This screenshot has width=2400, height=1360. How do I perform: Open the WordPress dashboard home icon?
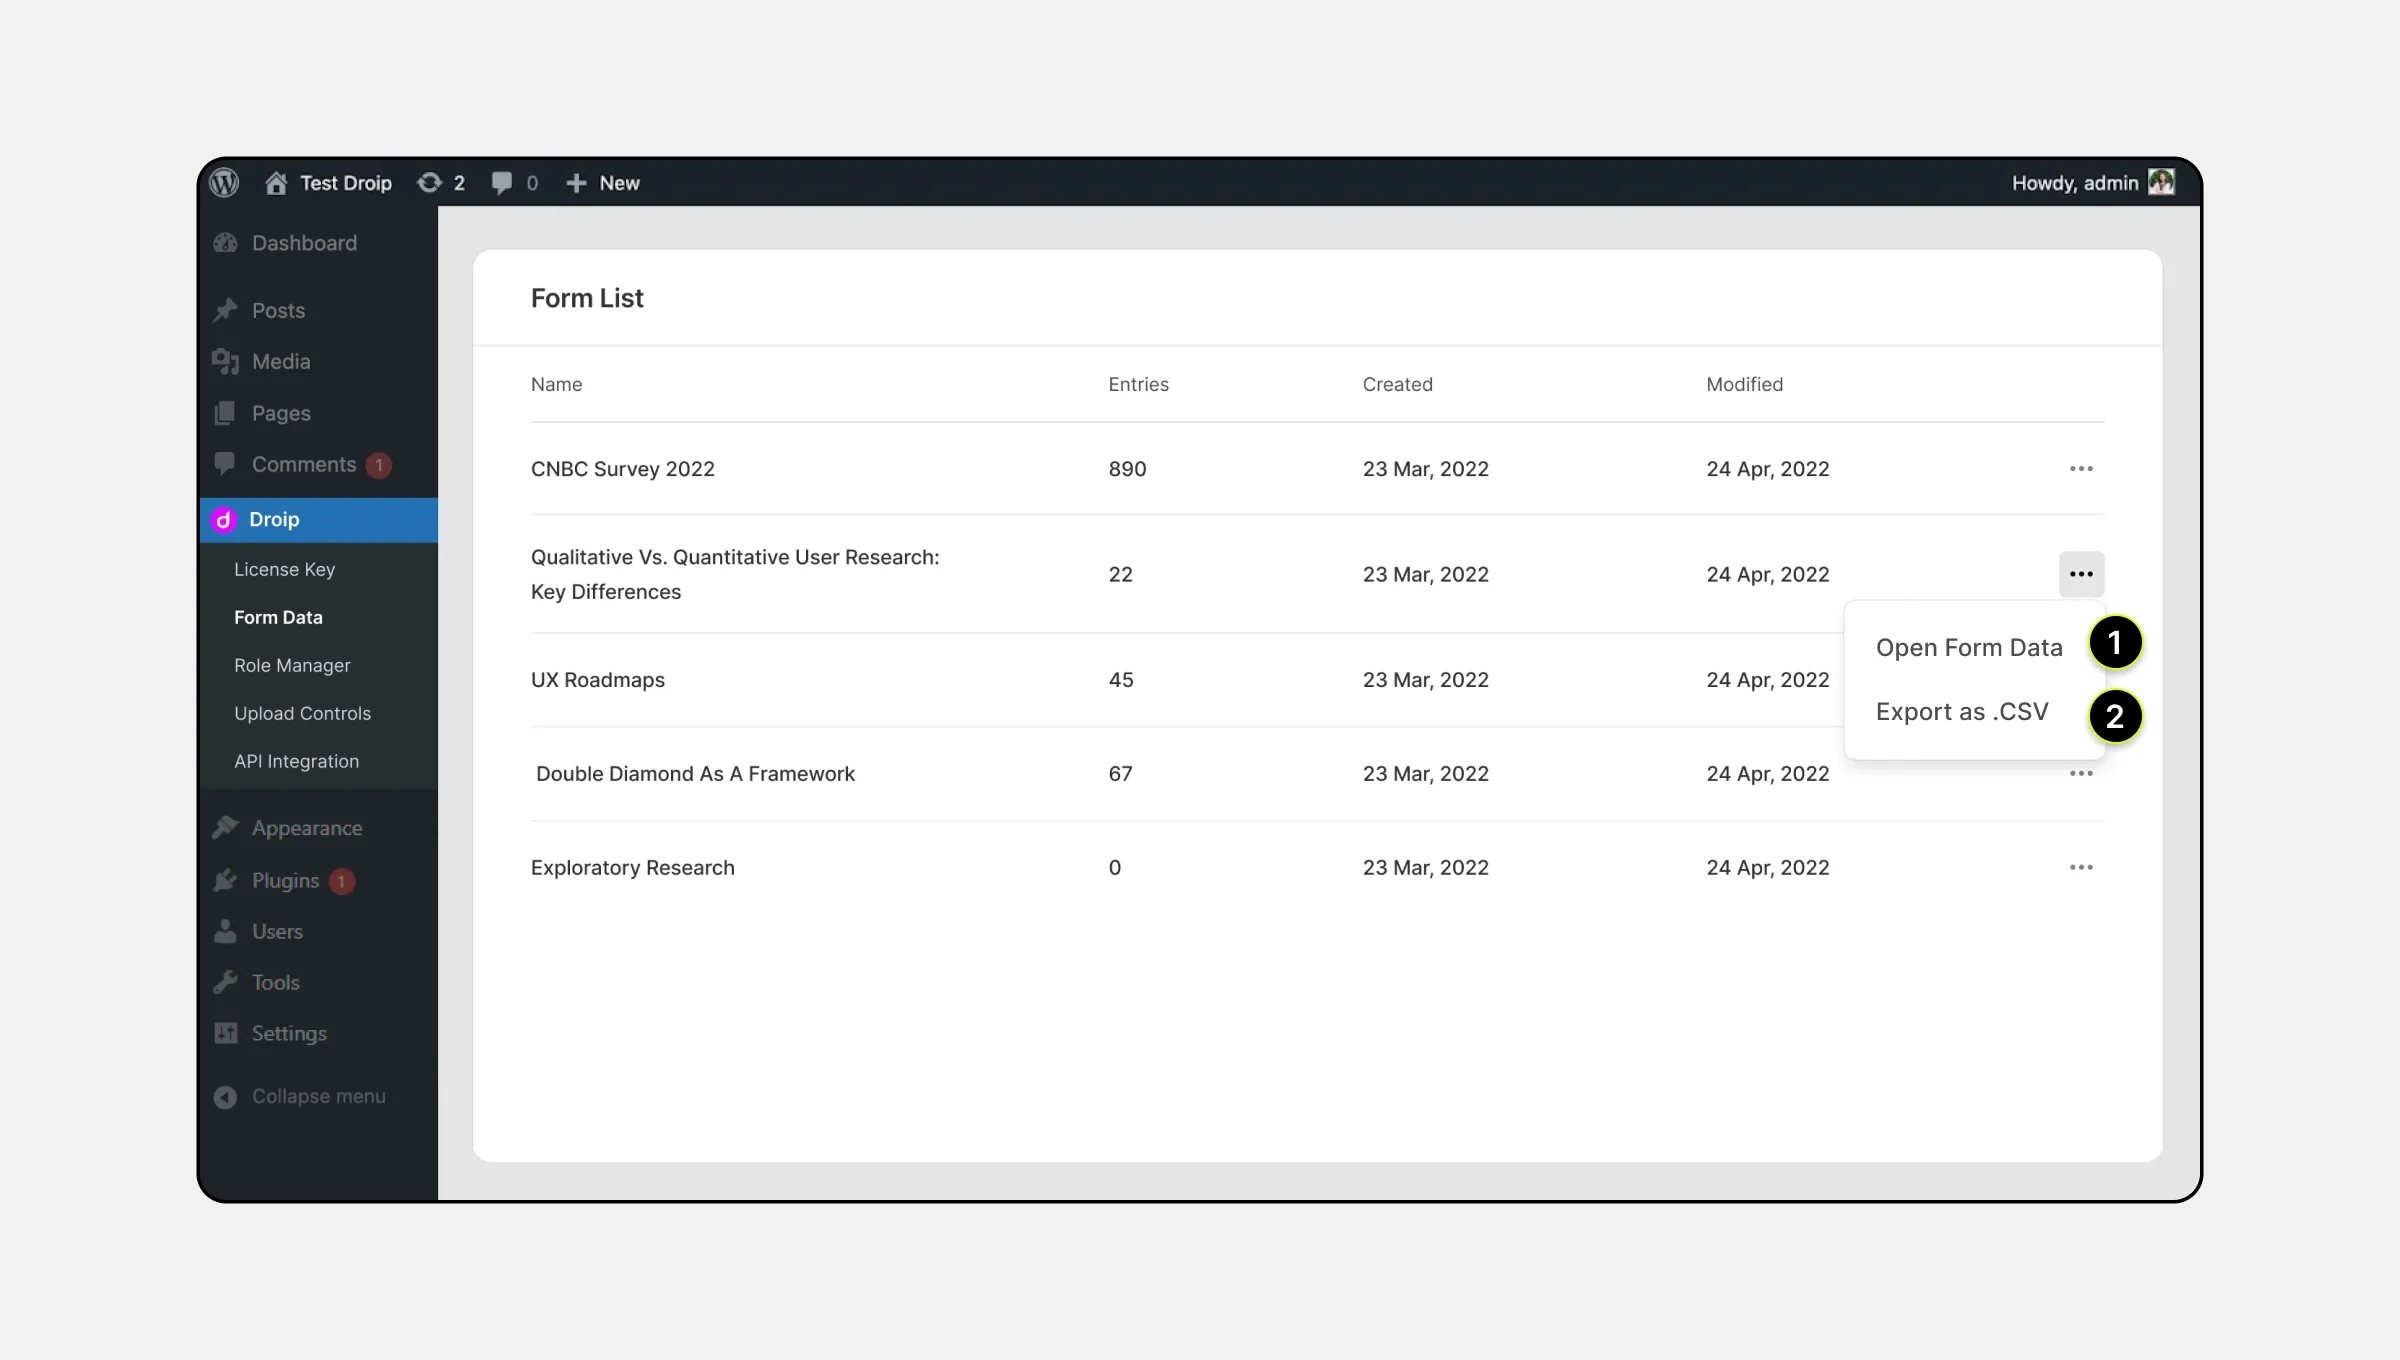coord(275,183)
